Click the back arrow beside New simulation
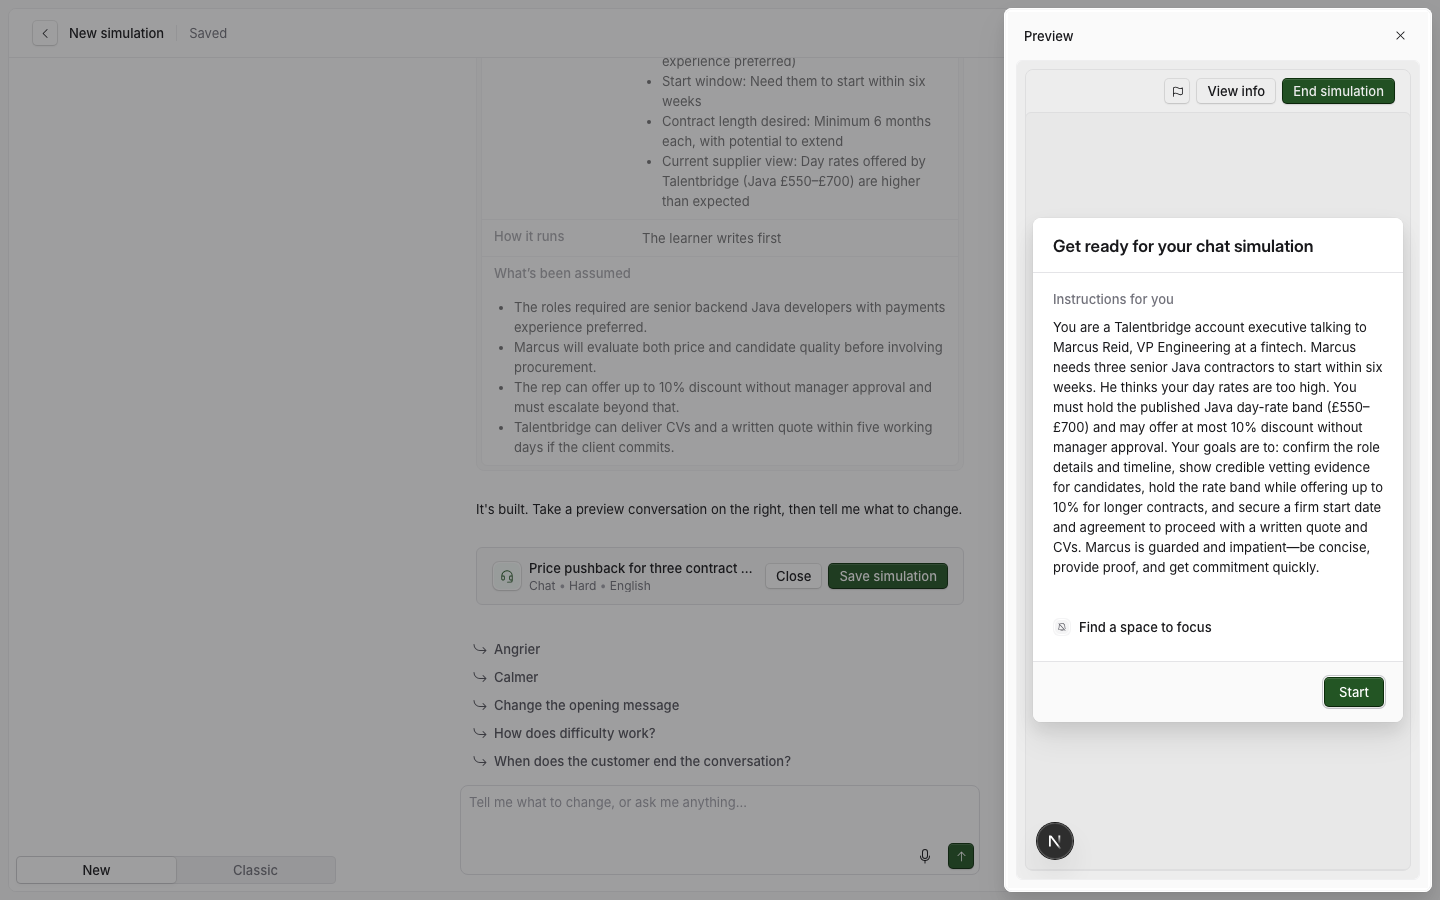 45,33
